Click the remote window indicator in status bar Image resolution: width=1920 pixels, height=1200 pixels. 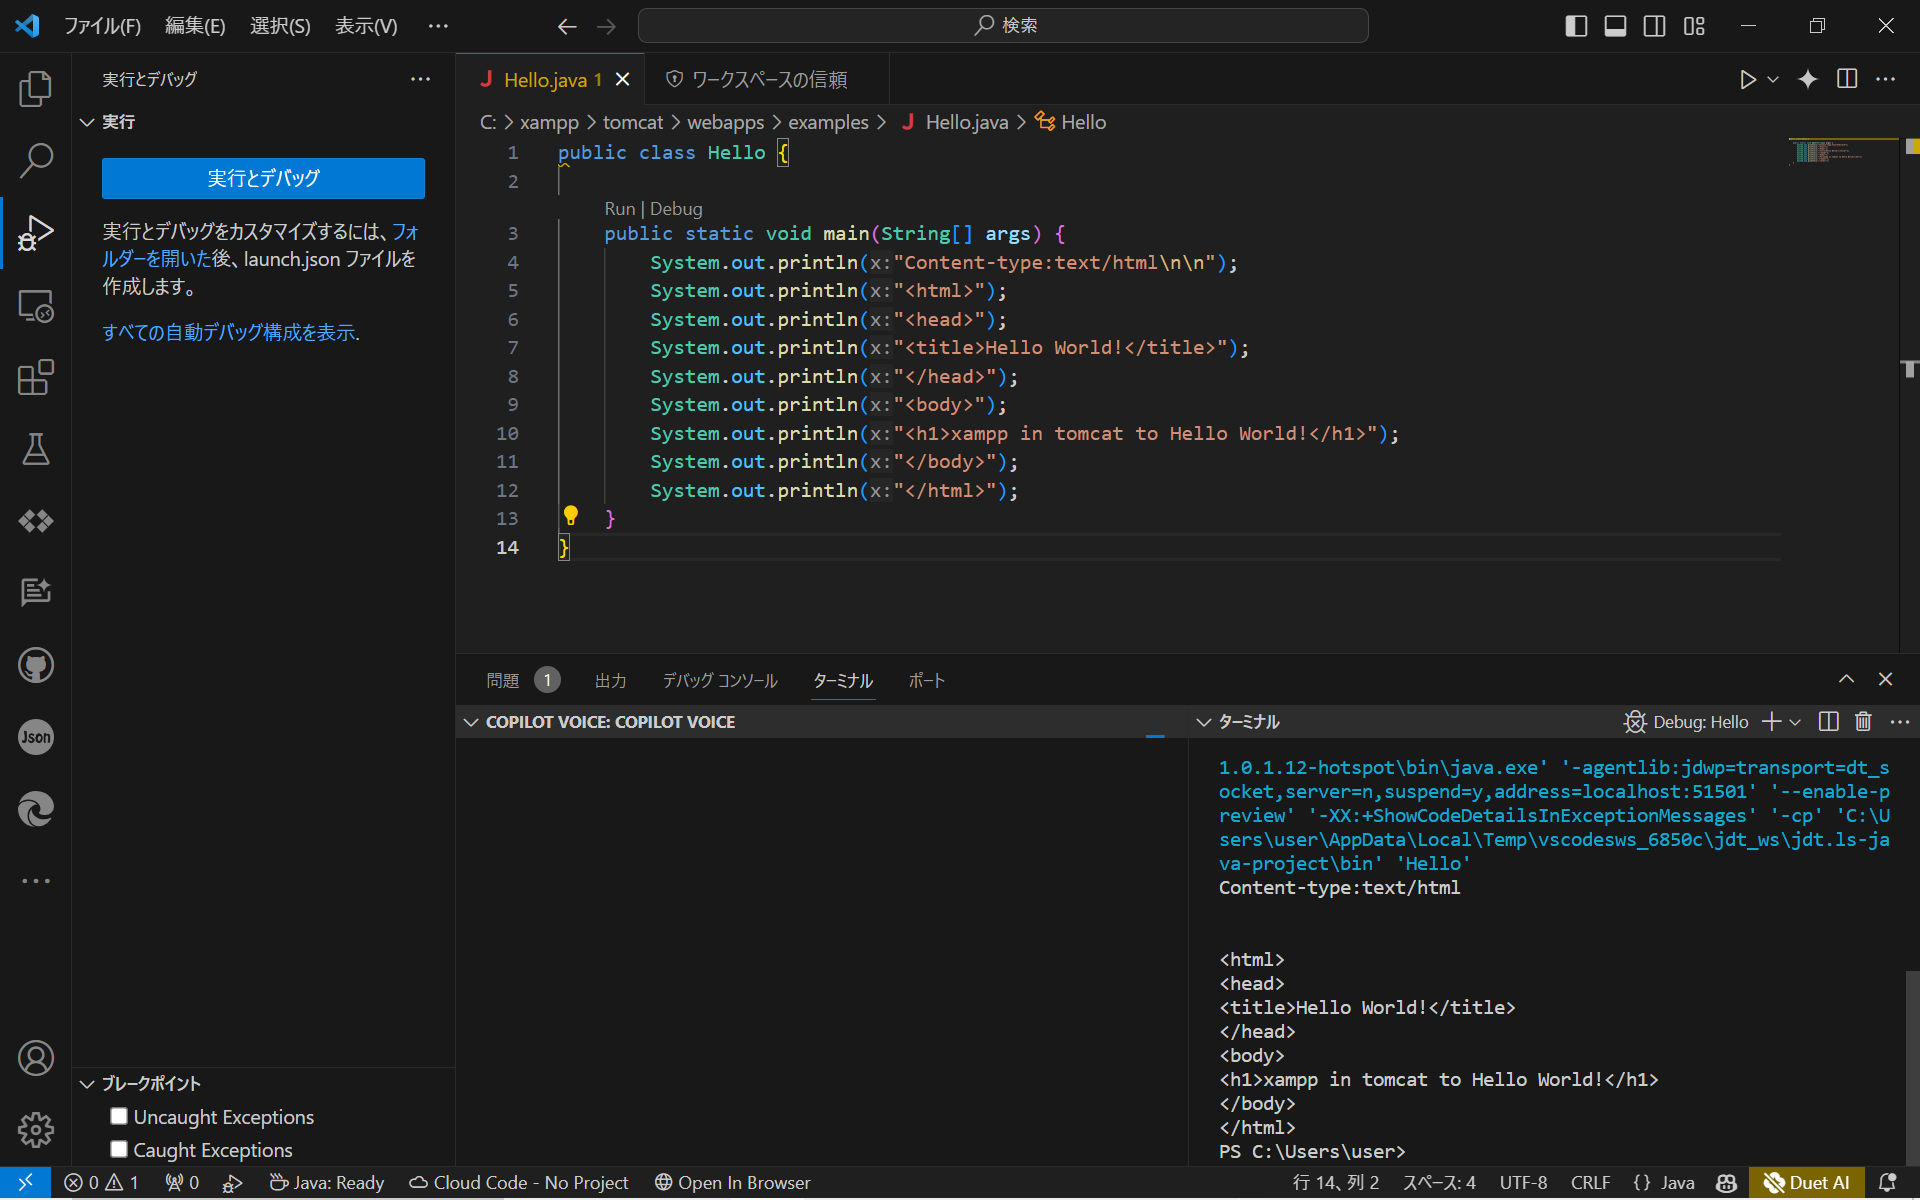25,1183
